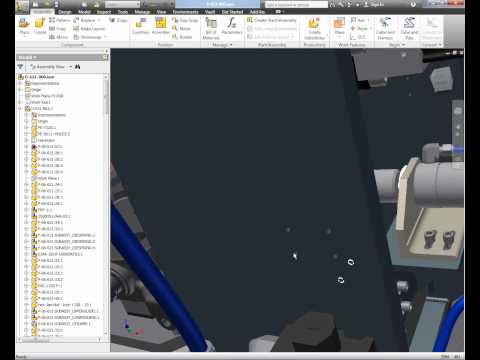Viewport: 480px width, 360px height.
Task: Click the Help icon in title bar
Action: pos(413,4)
